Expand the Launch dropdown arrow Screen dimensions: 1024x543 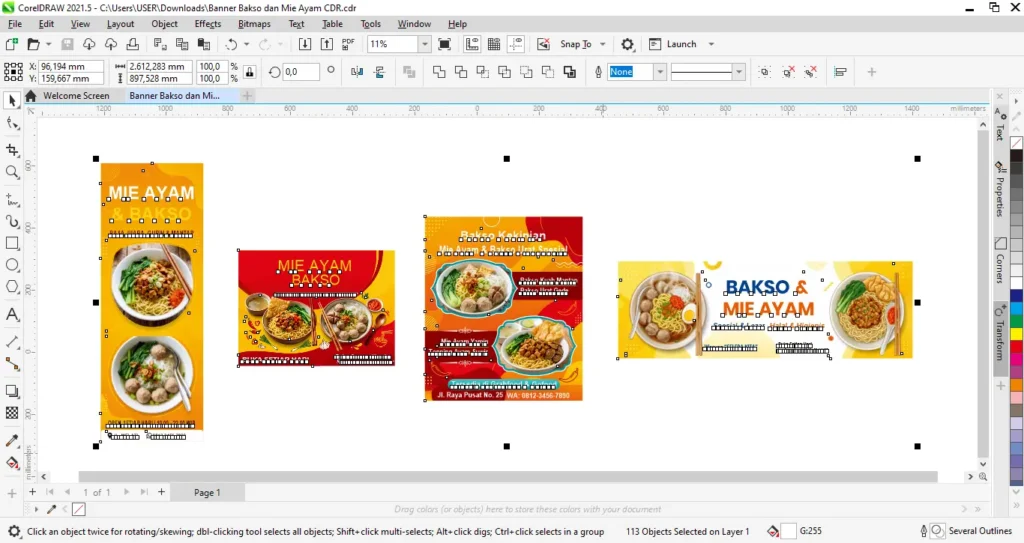711,44
